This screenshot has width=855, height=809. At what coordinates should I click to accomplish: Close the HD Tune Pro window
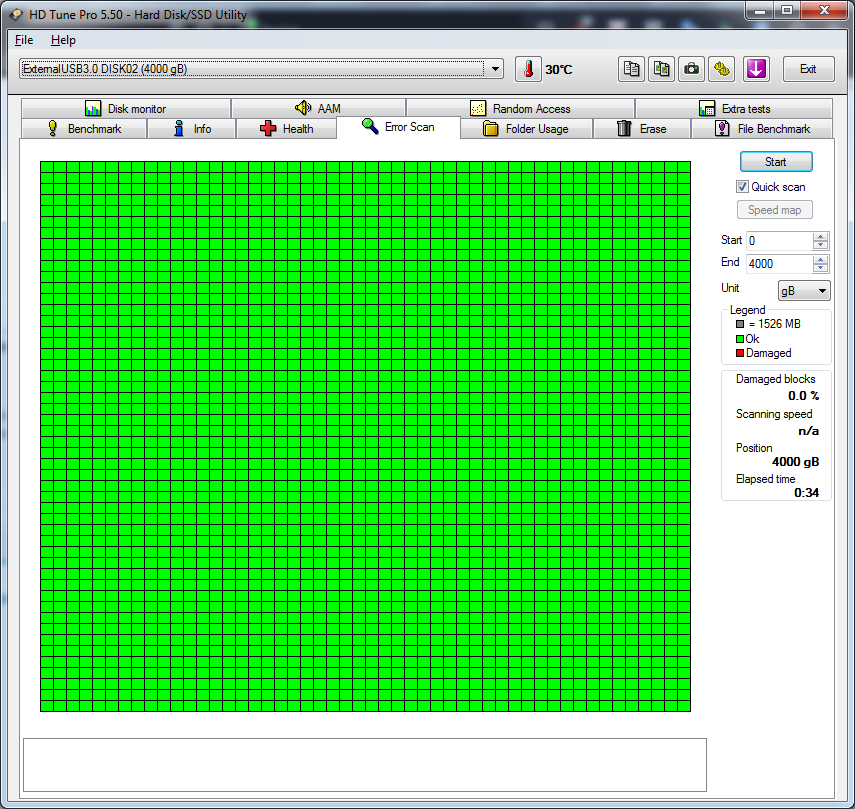824,10
